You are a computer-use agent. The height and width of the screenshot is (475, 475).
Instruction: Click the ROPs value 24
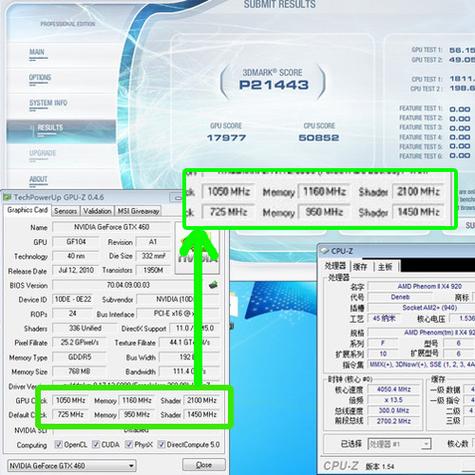click(72, 314)
